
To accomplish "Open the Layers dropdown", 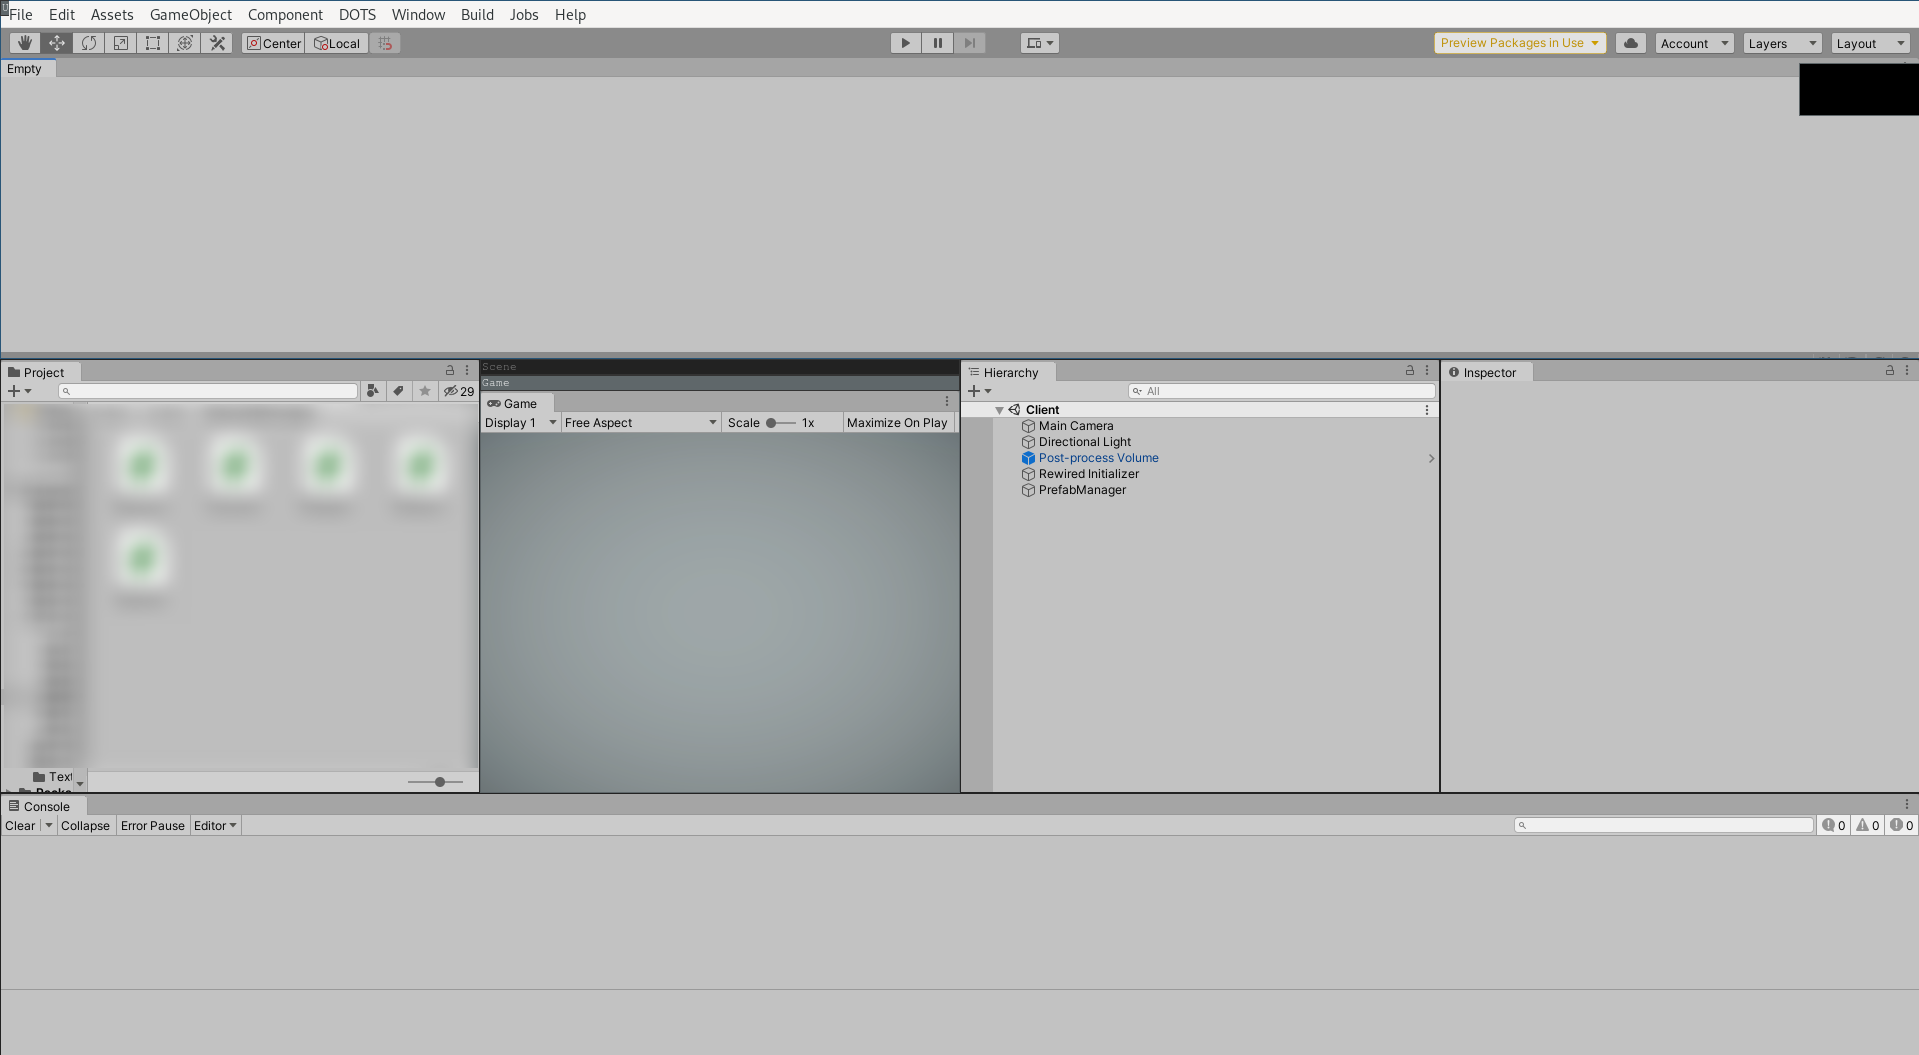I will coord(1782,43).
